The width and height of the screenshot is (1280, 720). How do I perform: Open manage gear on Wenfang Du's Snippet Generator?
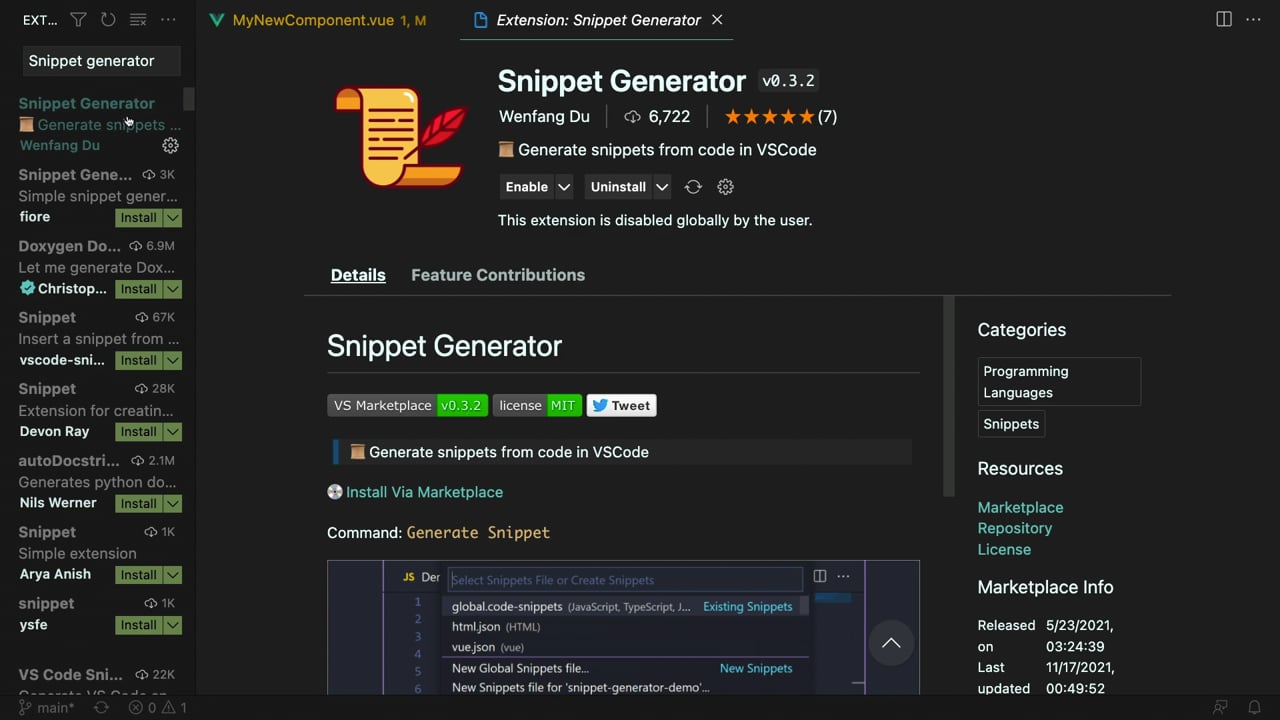[171, 145]
